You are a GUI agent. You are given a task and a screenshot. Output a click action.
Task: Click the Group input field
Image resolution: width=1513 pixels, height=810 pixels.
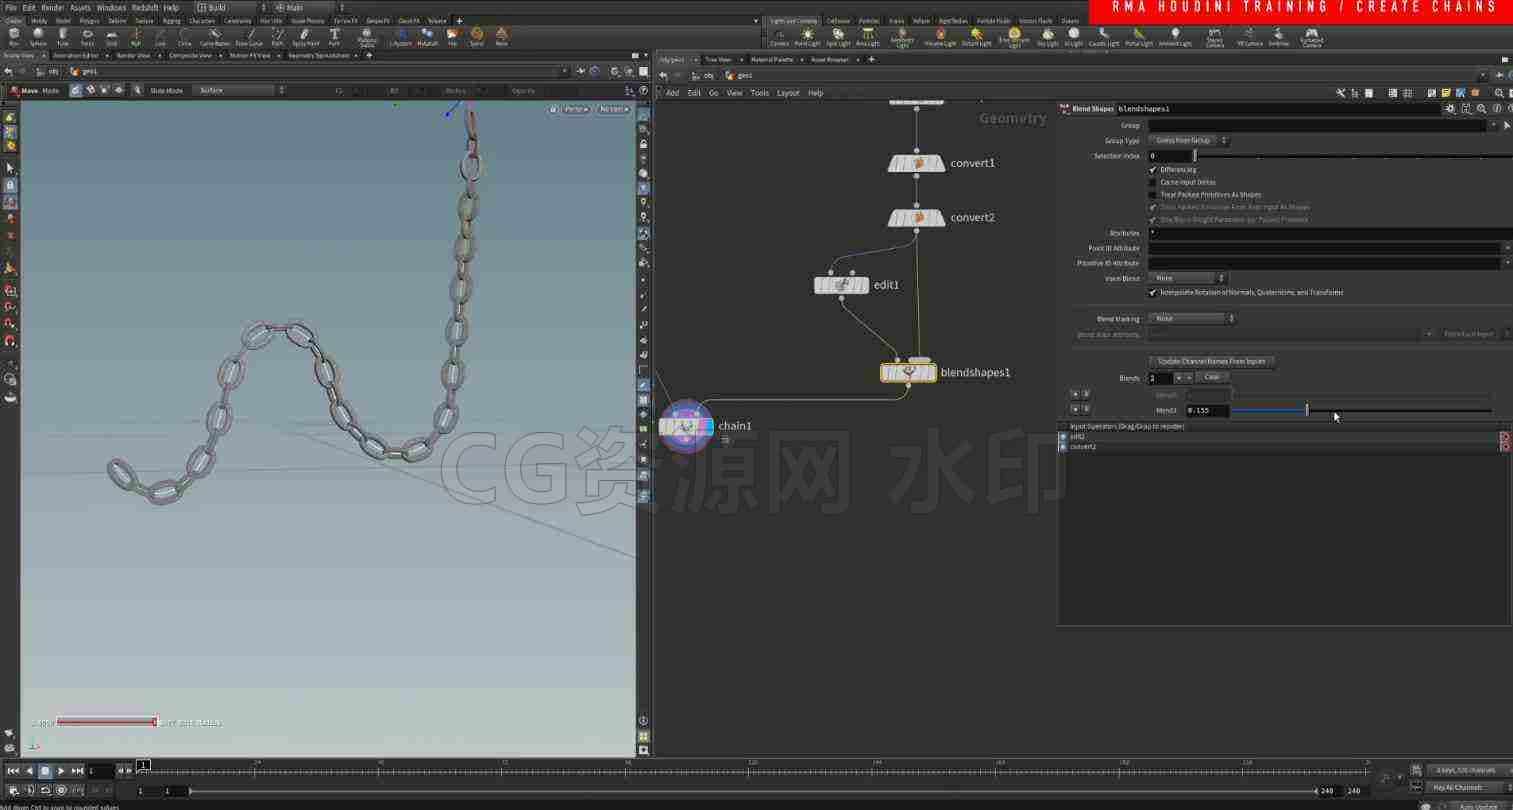(1317, 126)
